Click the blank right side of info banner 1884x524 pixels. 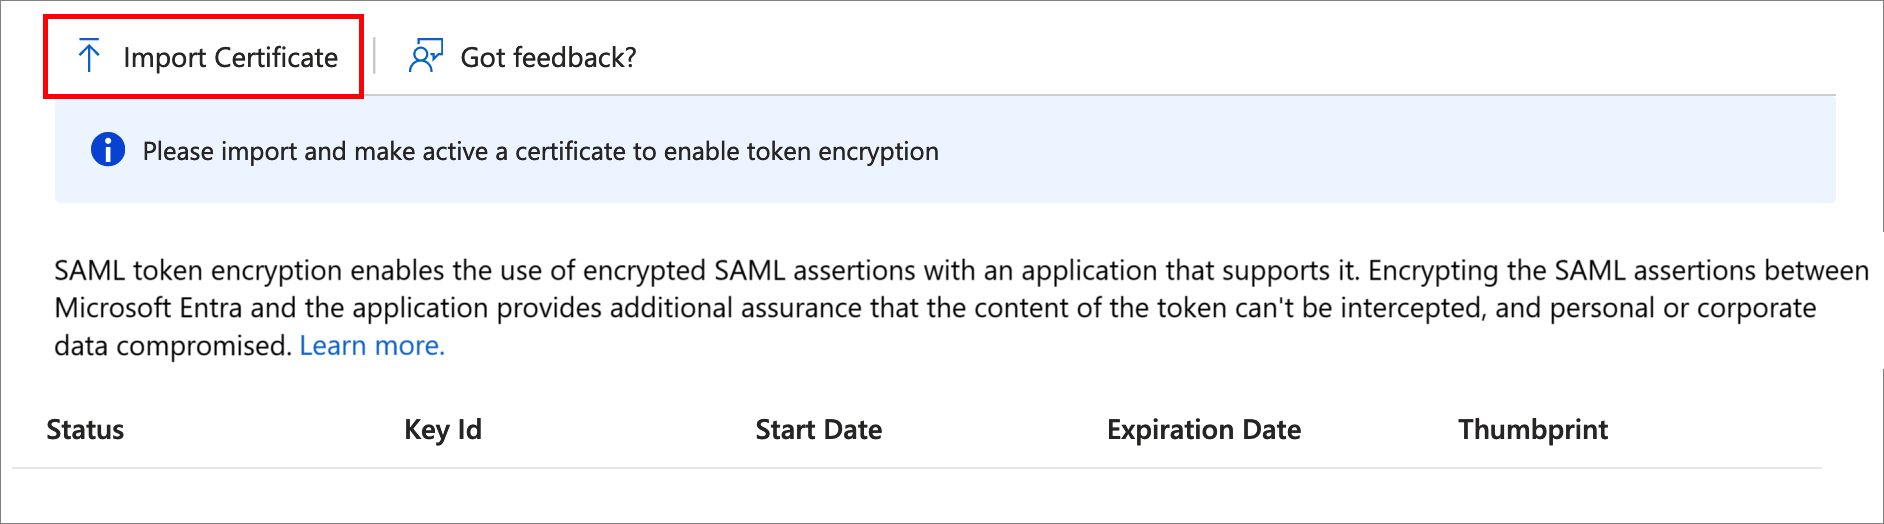point(1400,151)
